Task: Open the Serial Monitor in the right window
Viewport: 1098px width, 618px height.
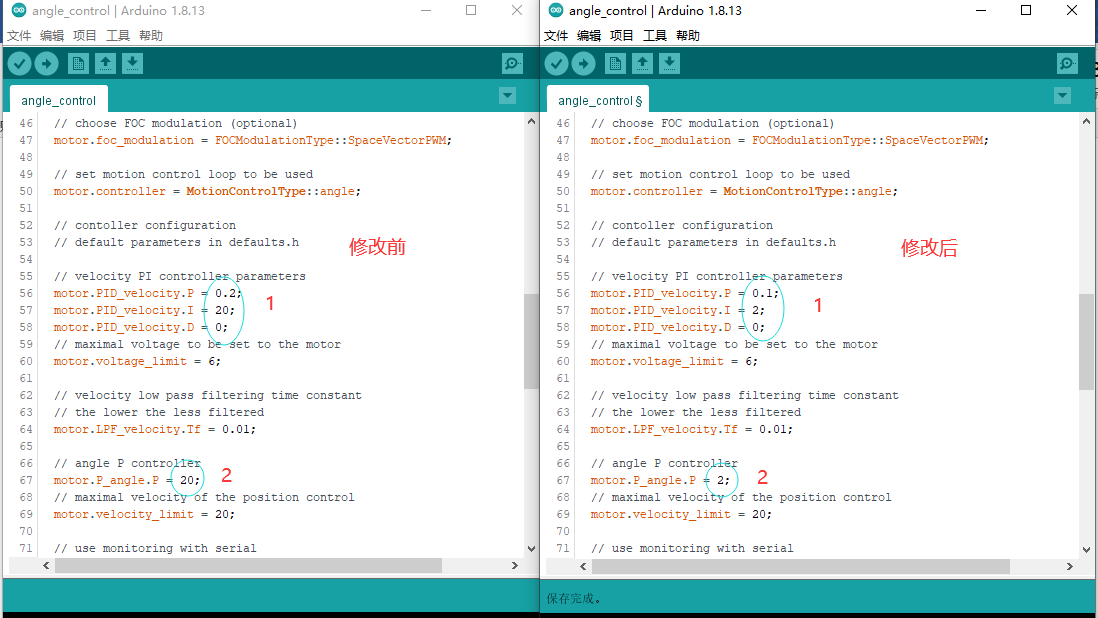Action: coord(1066,63)
